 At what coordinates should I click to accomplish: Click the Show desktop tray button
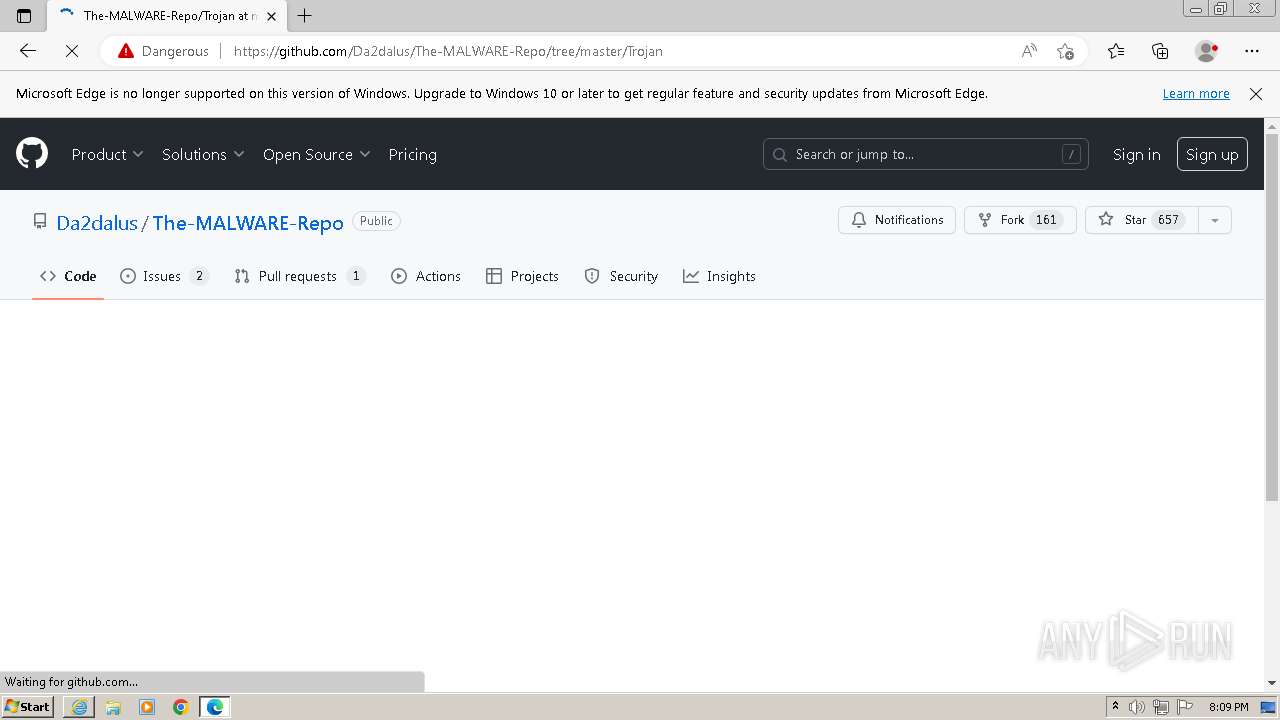tap(1270, 707)
